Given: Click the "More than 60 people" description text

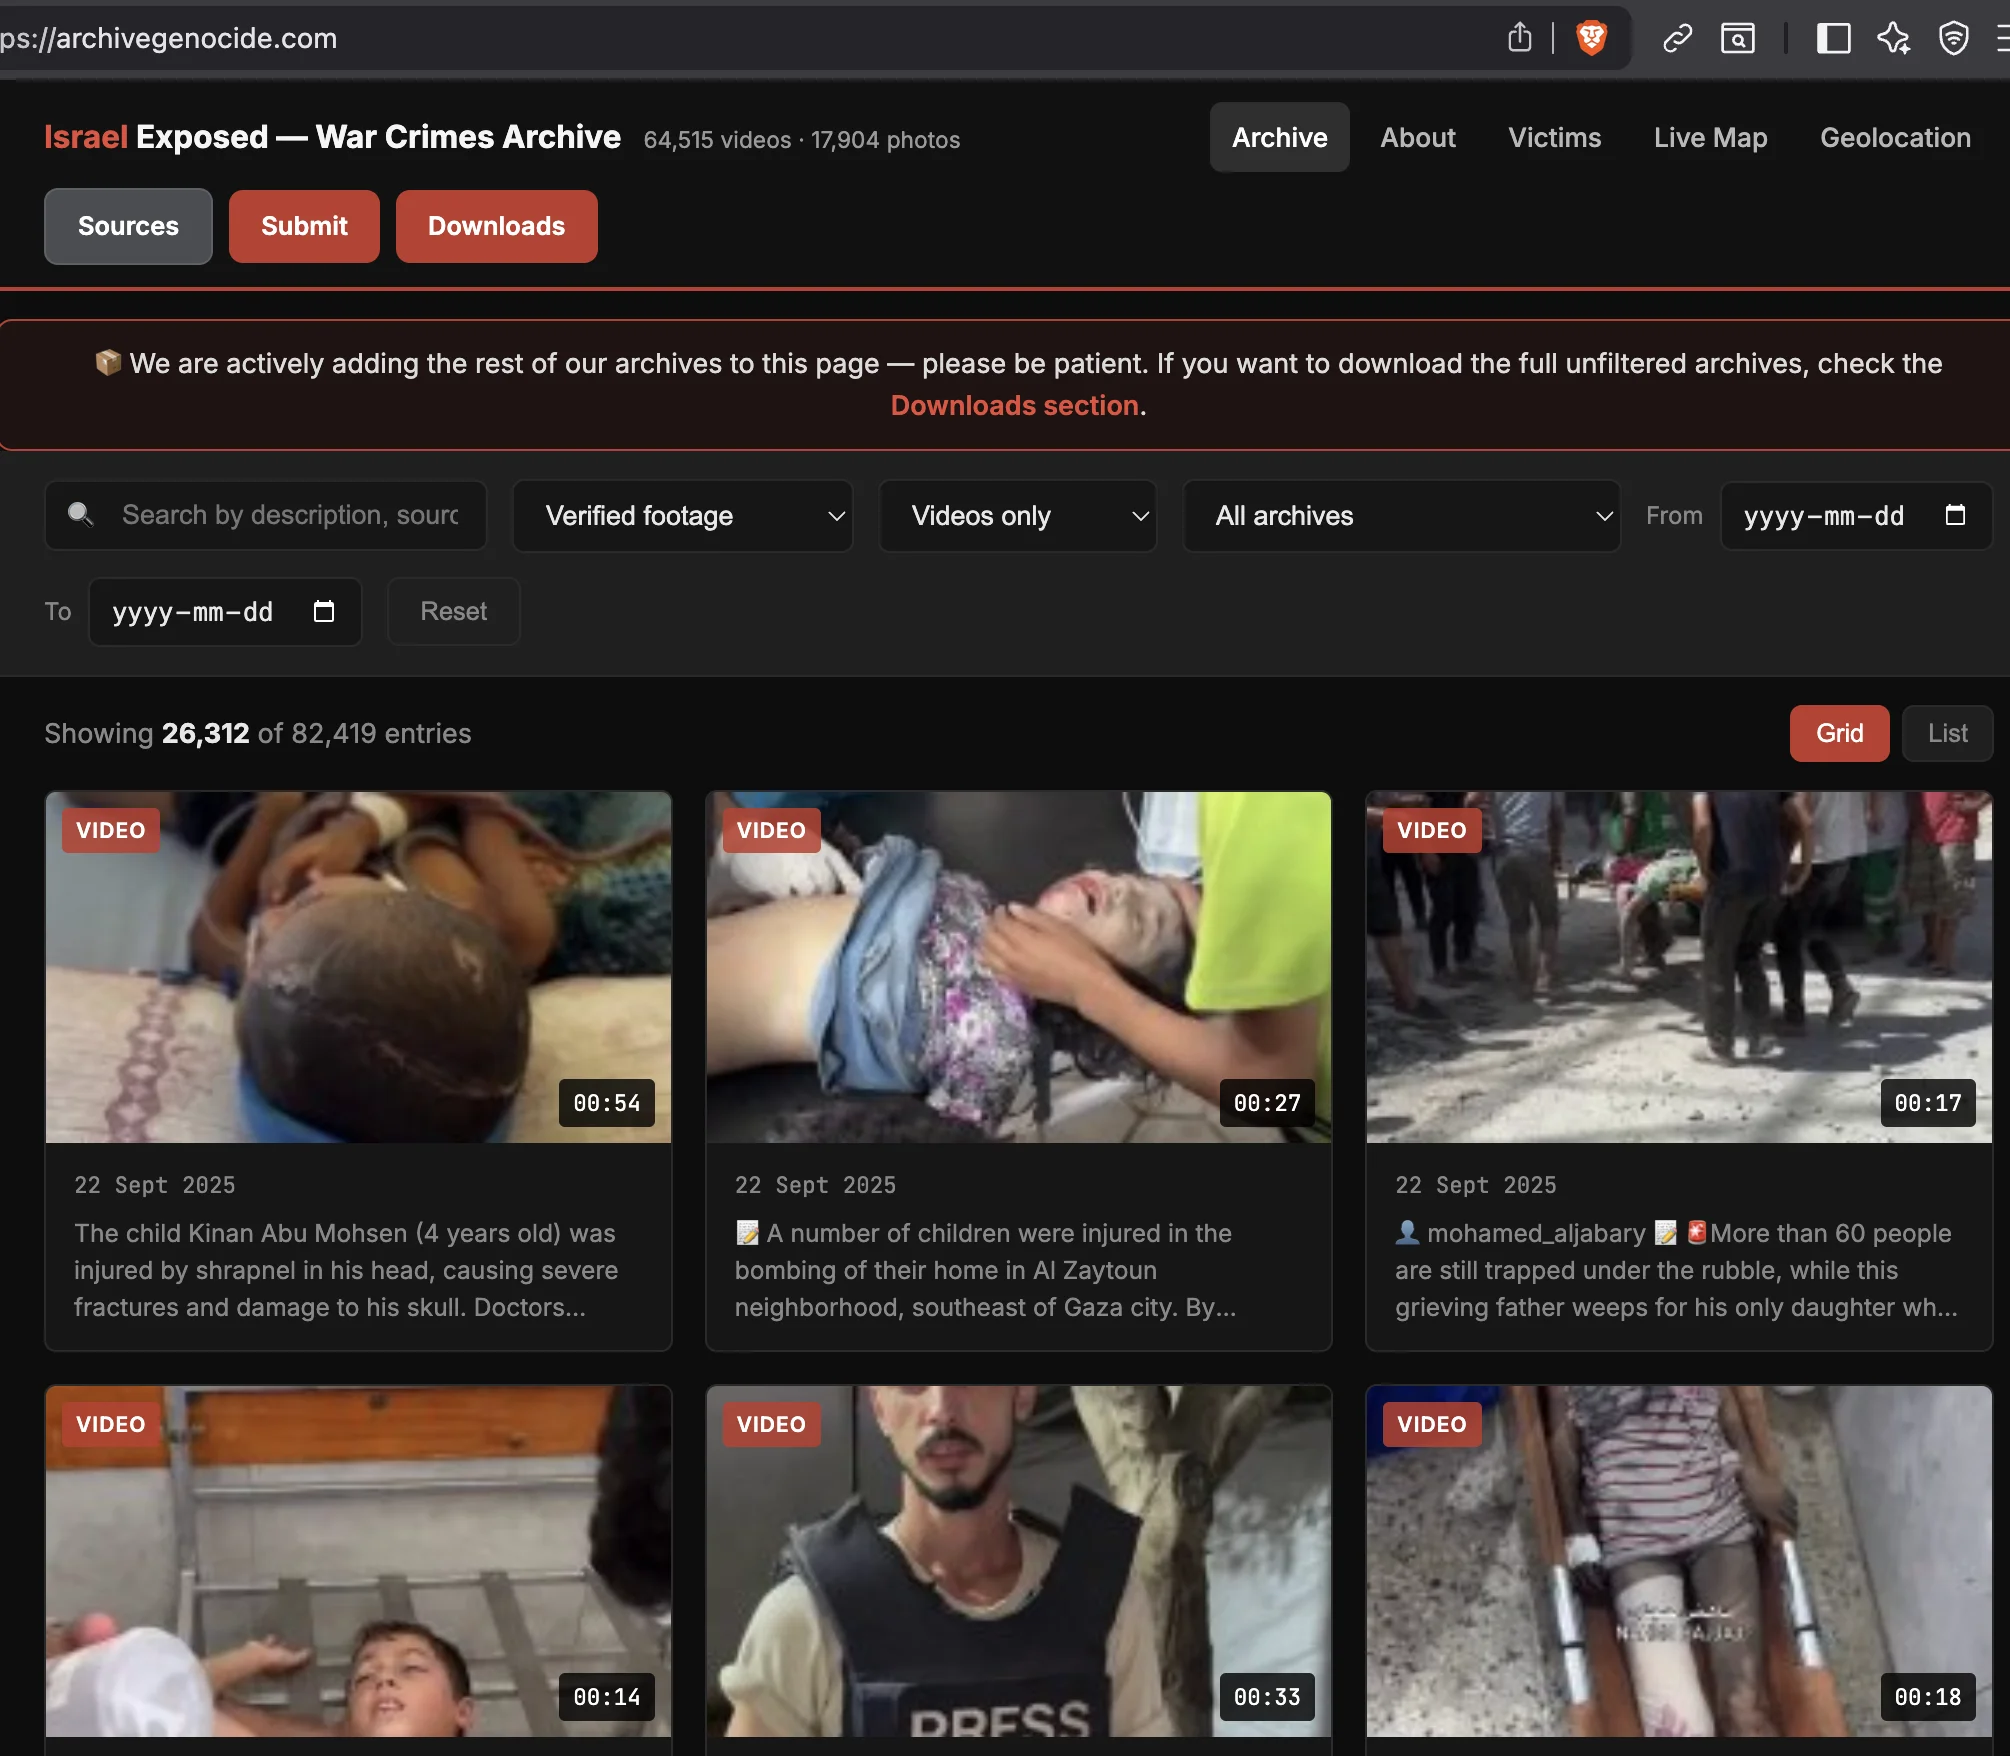Looking at the screenshot, I should coord(1676,1270).
